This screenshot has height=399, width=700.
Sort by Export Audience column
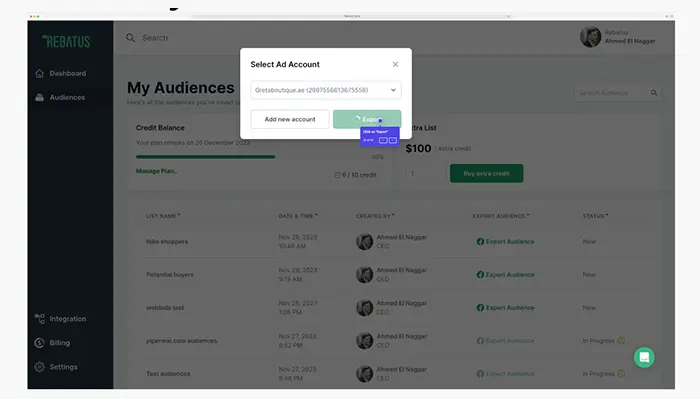tap(501, 216)
